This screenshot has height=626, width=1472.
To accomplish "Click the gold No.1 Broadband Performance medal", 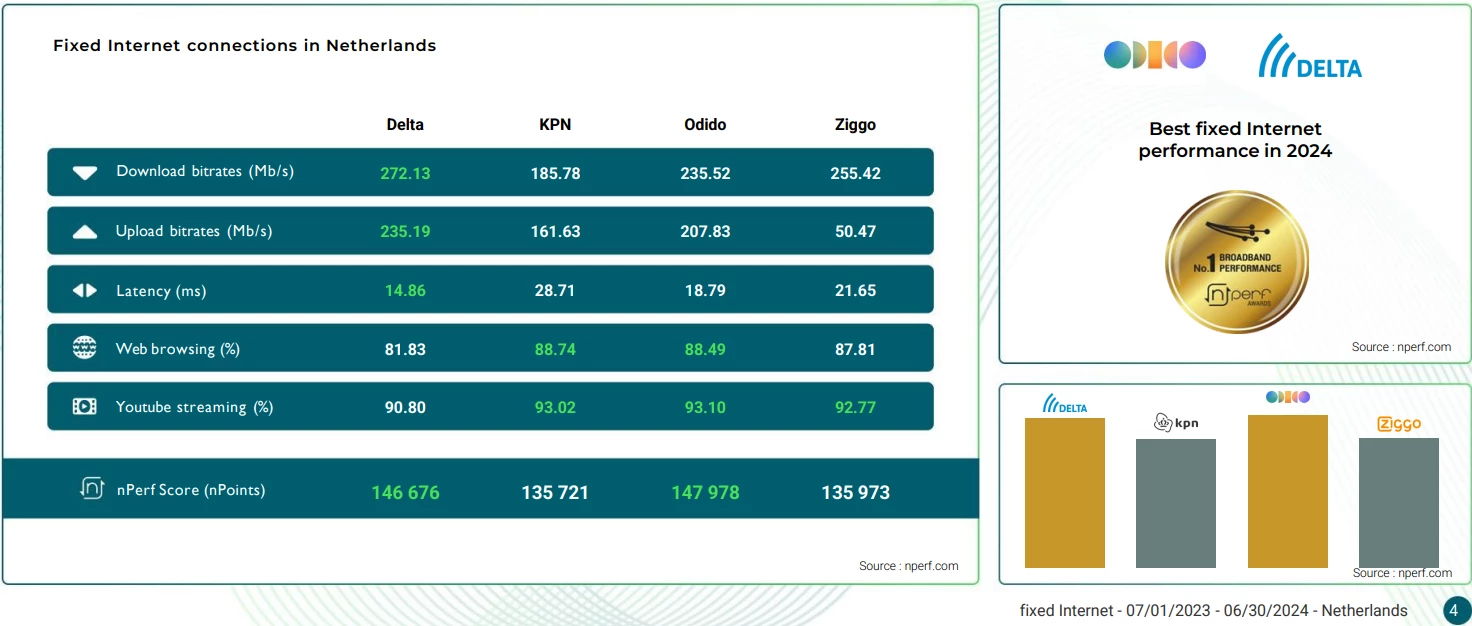I will coord(1237,262).
